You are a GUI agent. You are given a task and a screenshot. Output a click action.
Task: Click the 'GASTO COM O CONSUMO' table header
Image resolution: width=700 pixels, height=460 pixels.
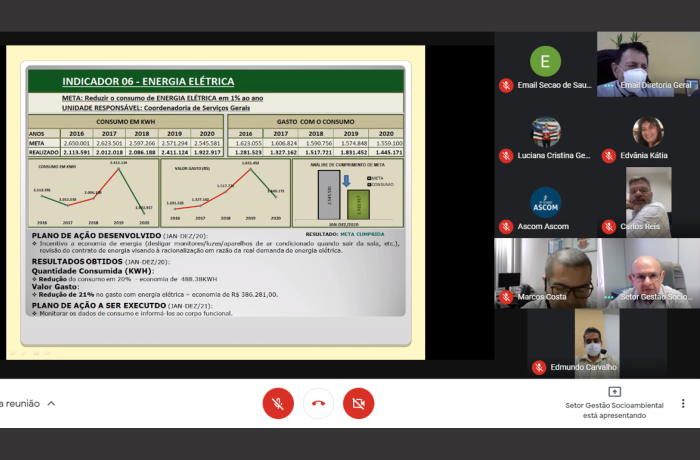(x=315, y=121)
